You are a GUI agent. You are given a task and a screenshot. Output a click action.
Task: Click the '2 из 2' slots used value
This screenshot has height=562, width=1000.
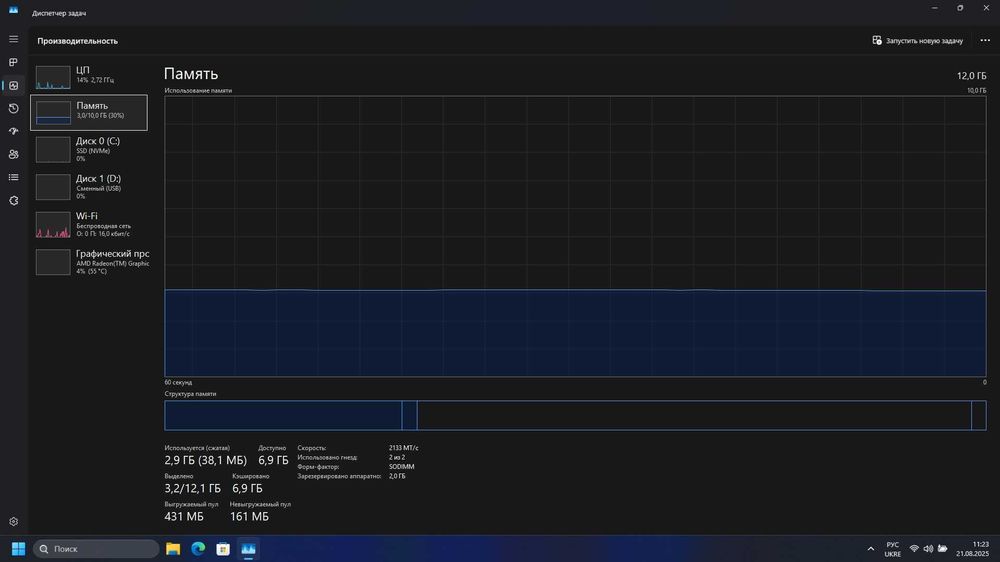397,457
